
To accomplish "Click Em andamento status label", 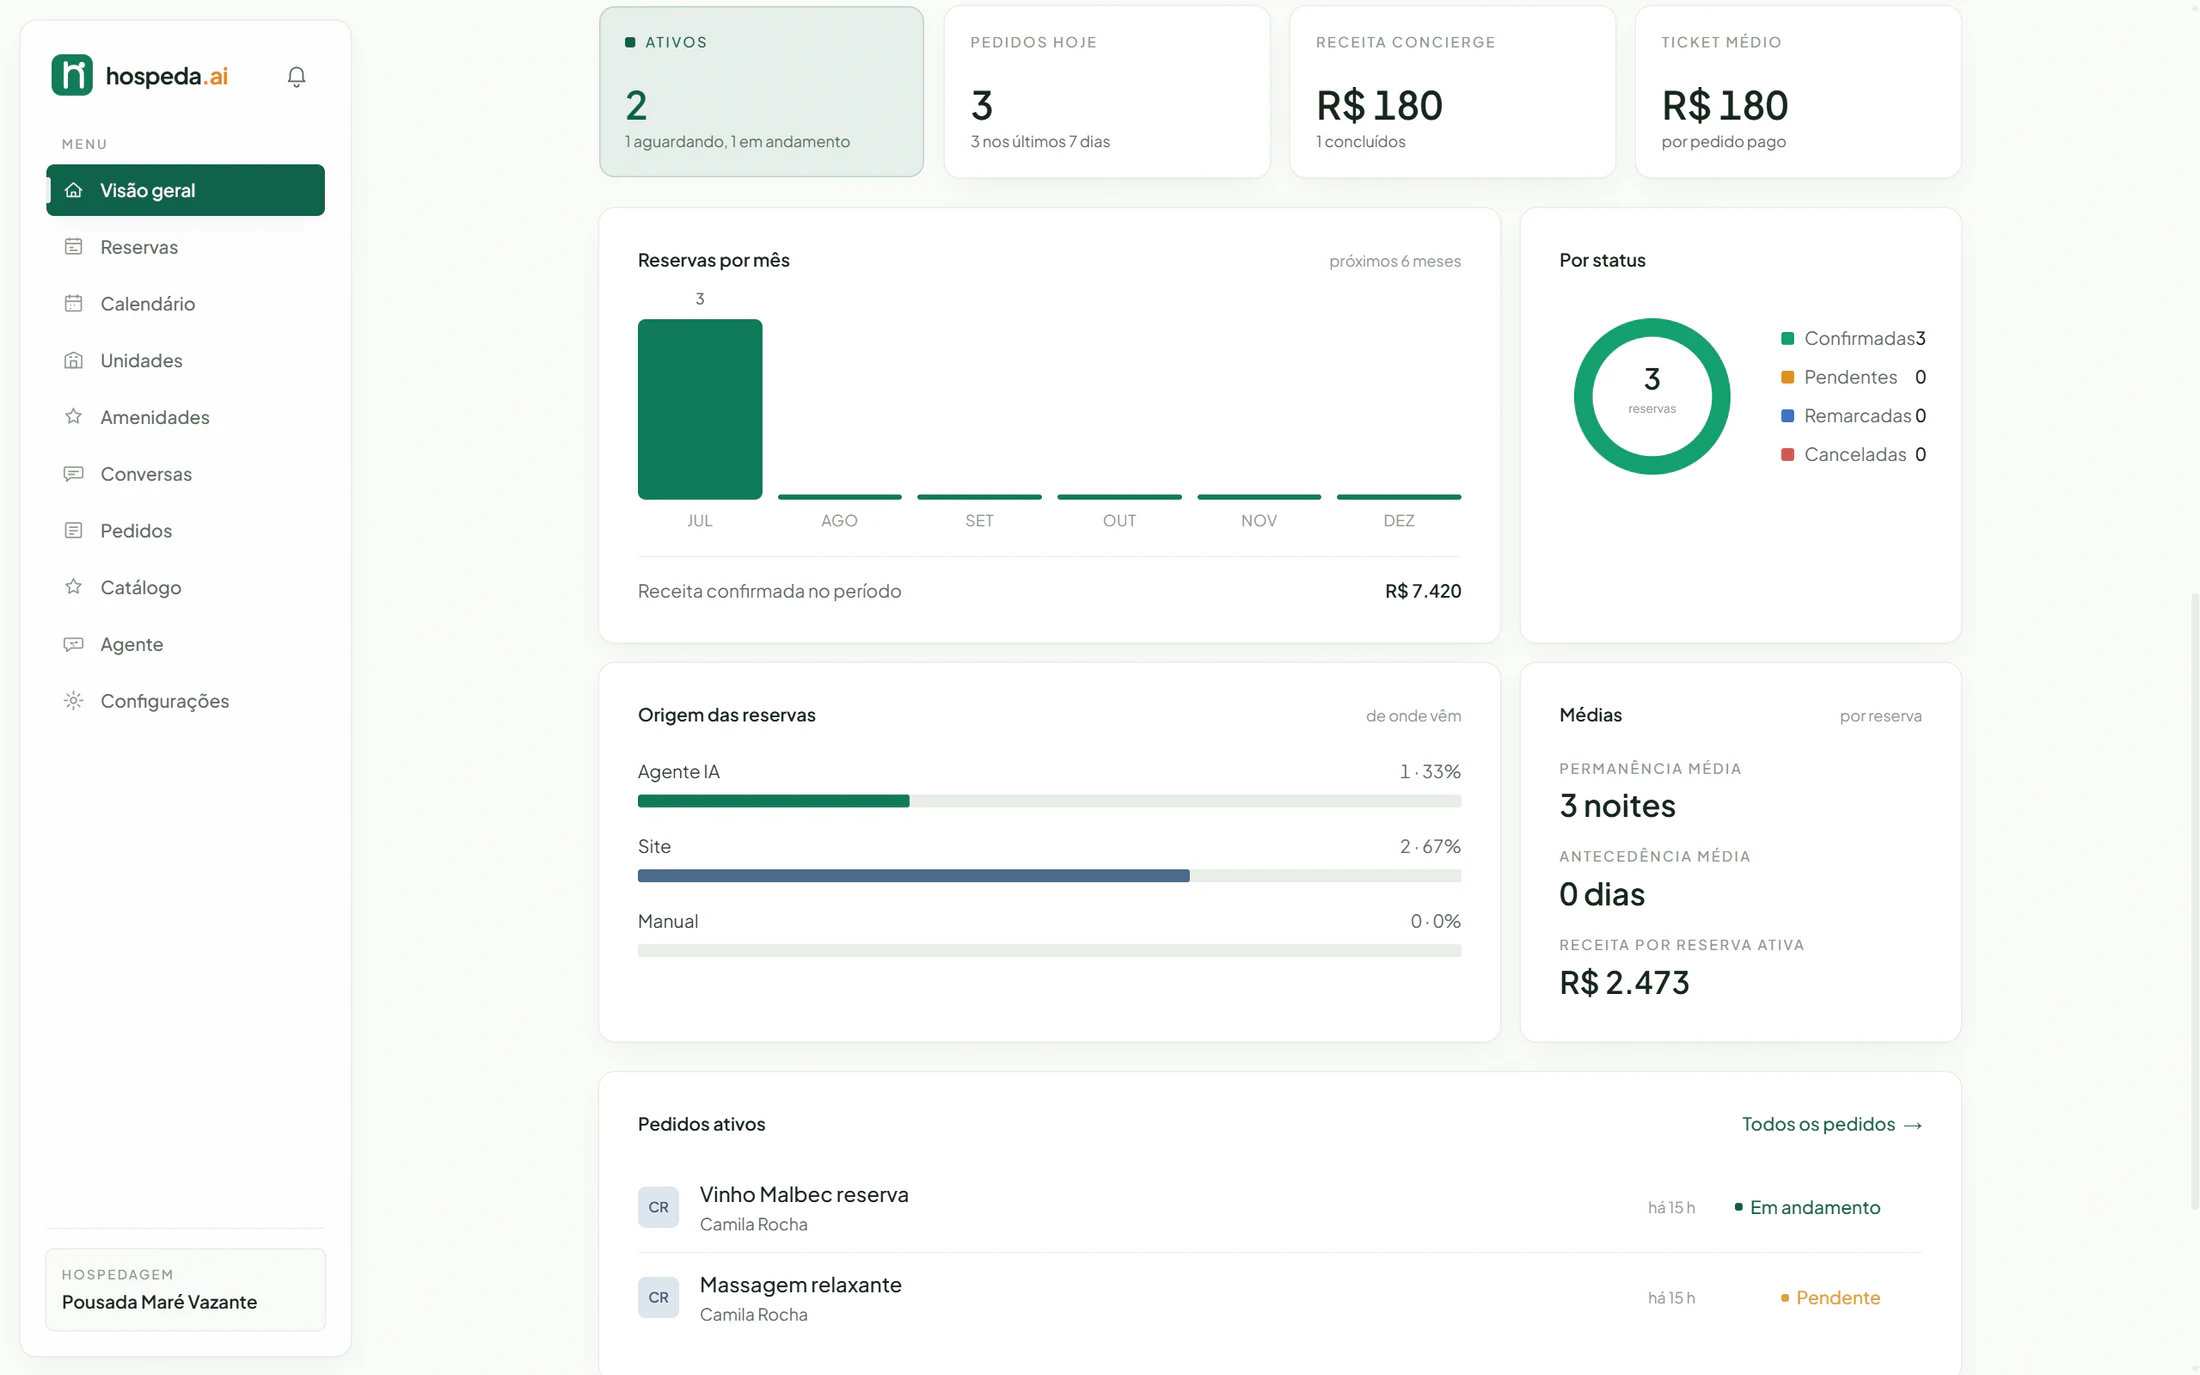I will pyautogui.click(x=1807, y=1207).
